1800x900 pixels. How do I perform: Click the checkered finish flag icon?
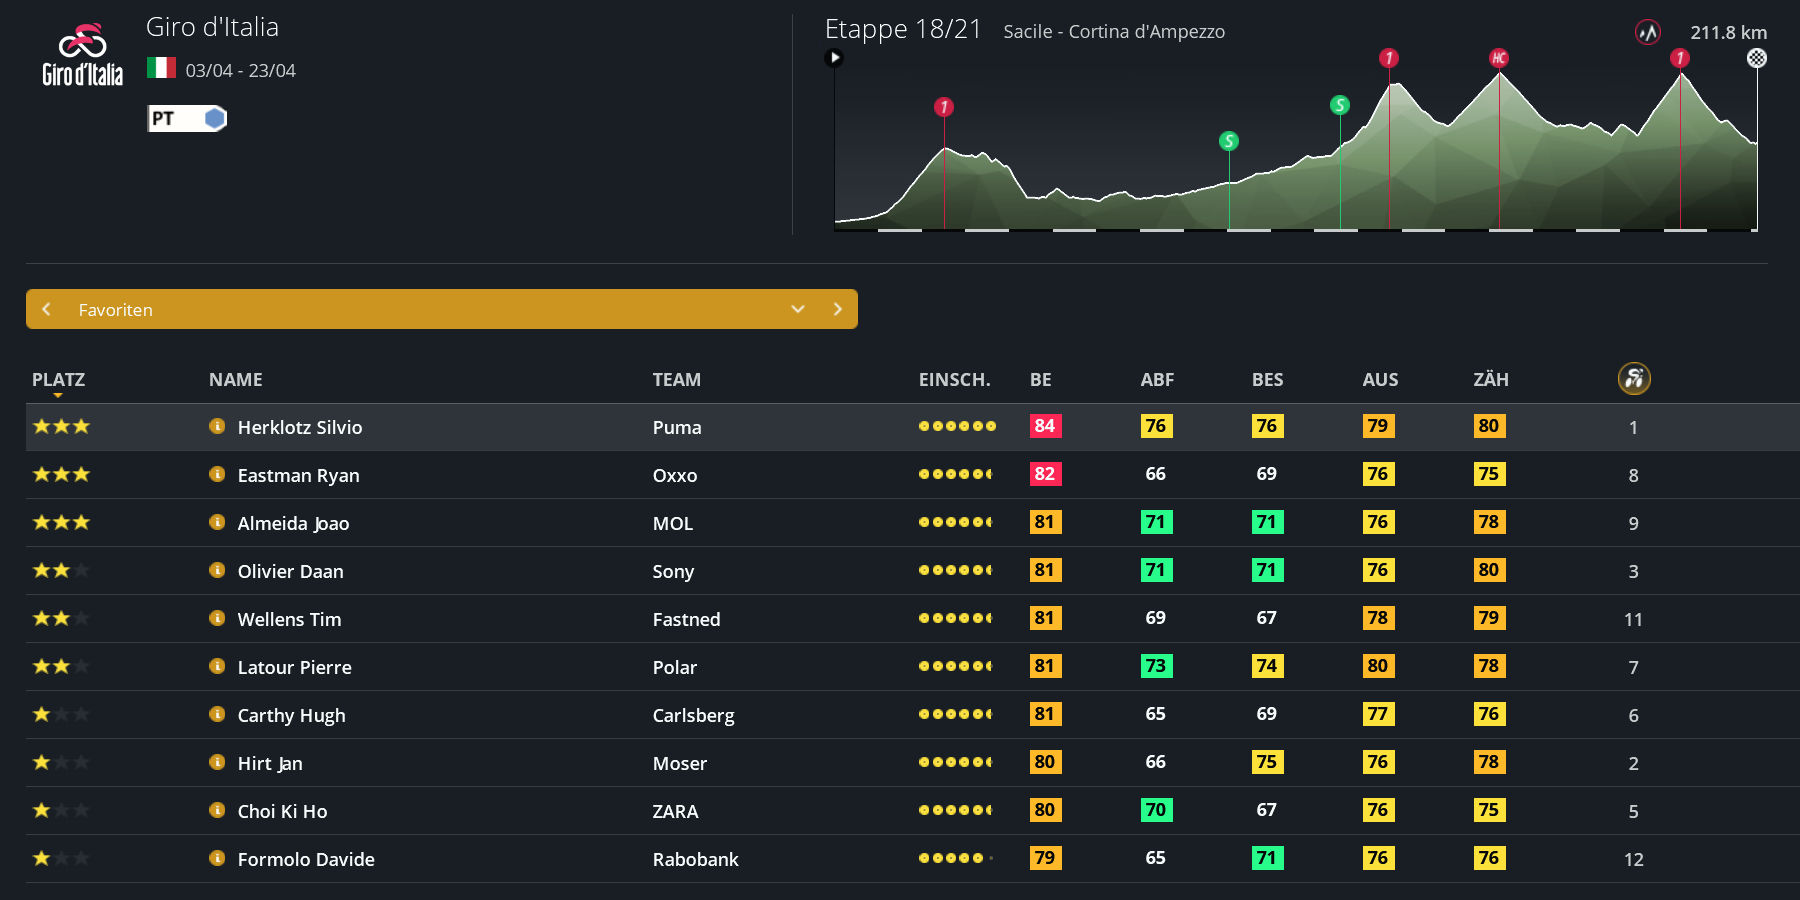(1756, 58)
